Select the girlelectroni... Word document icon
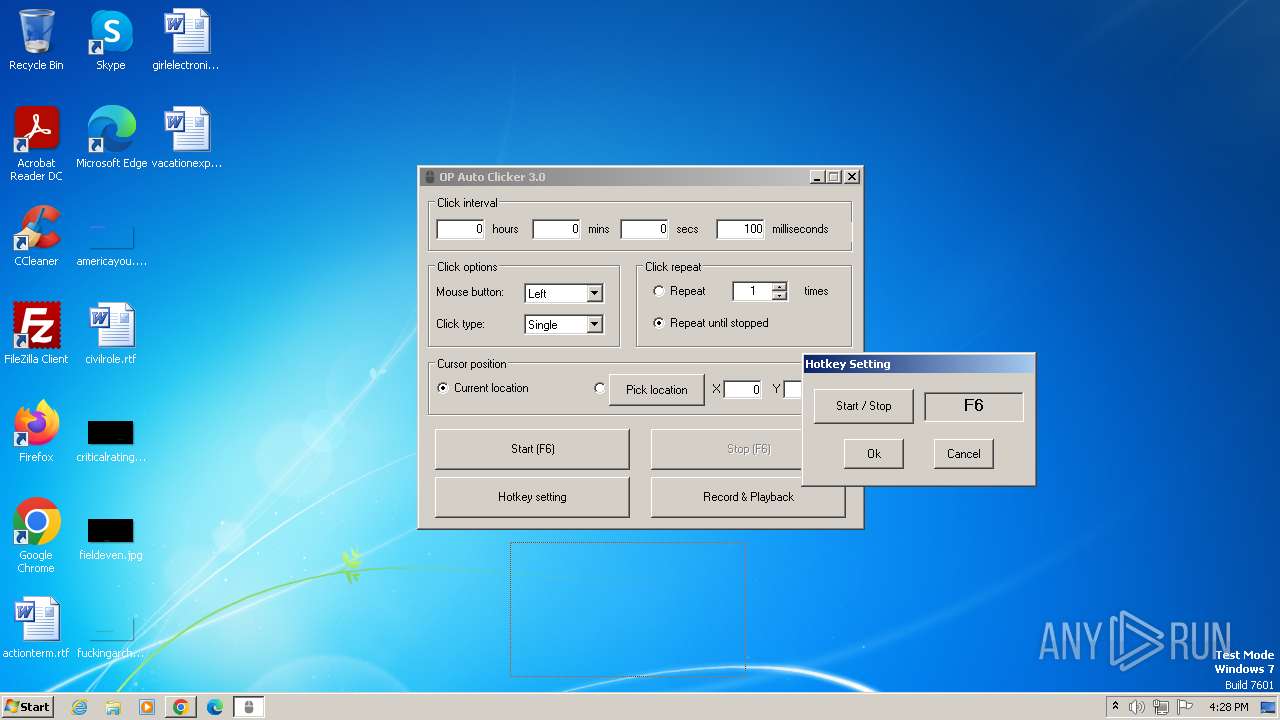This screenshot has height=720, width=1280. (186, 40)
